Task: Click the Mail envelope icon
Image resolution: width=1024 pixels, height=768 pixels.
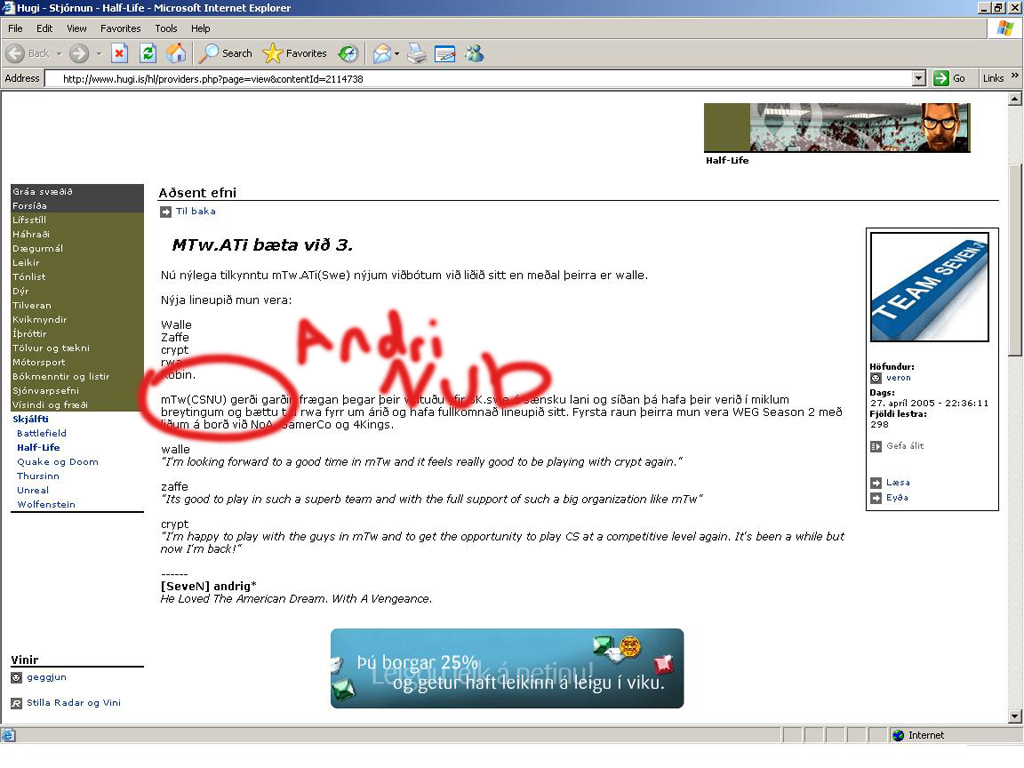Action: [x=382, y=54]
